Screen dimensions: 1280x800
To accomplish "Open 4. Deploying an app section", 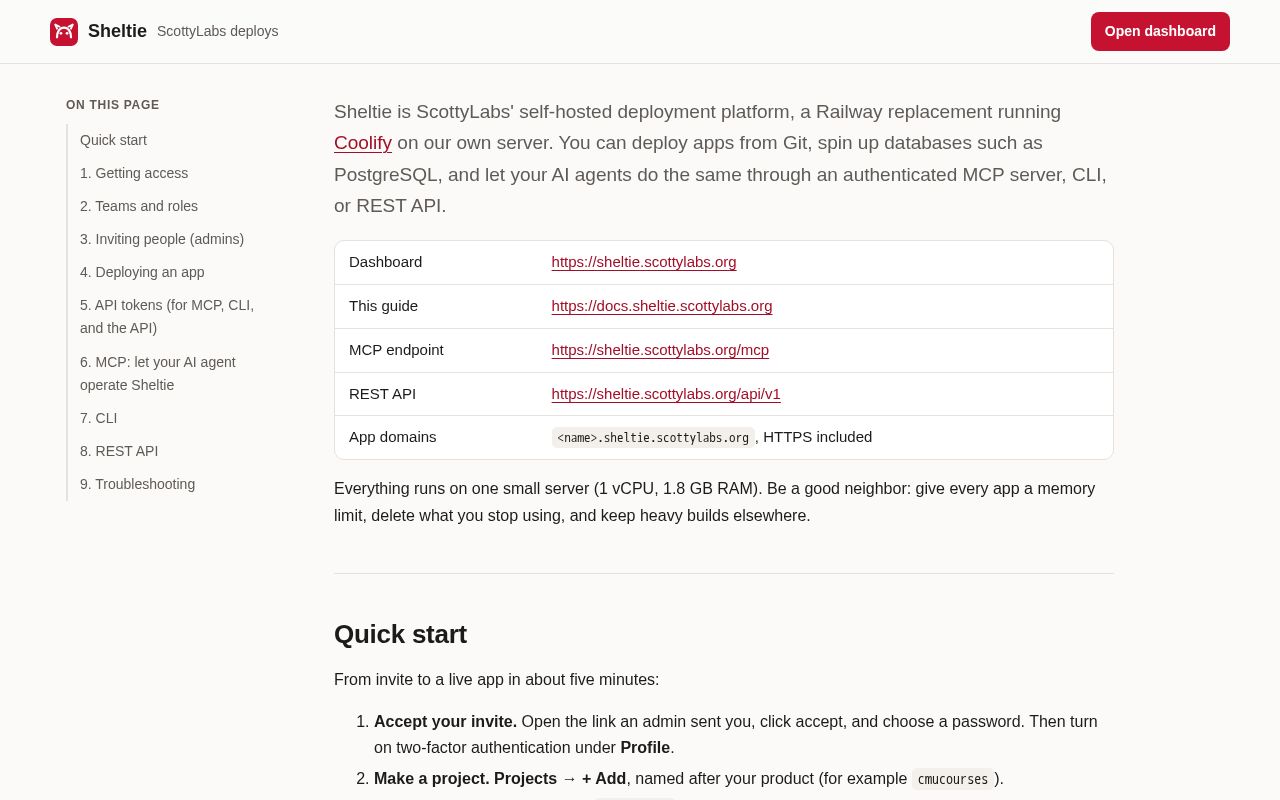I will [142, 272].
